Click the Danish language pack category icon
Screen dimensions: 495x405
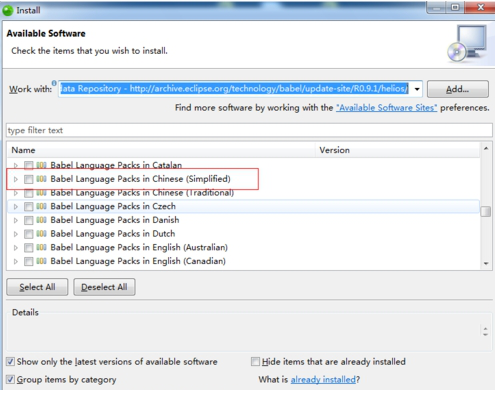point(41,220)
